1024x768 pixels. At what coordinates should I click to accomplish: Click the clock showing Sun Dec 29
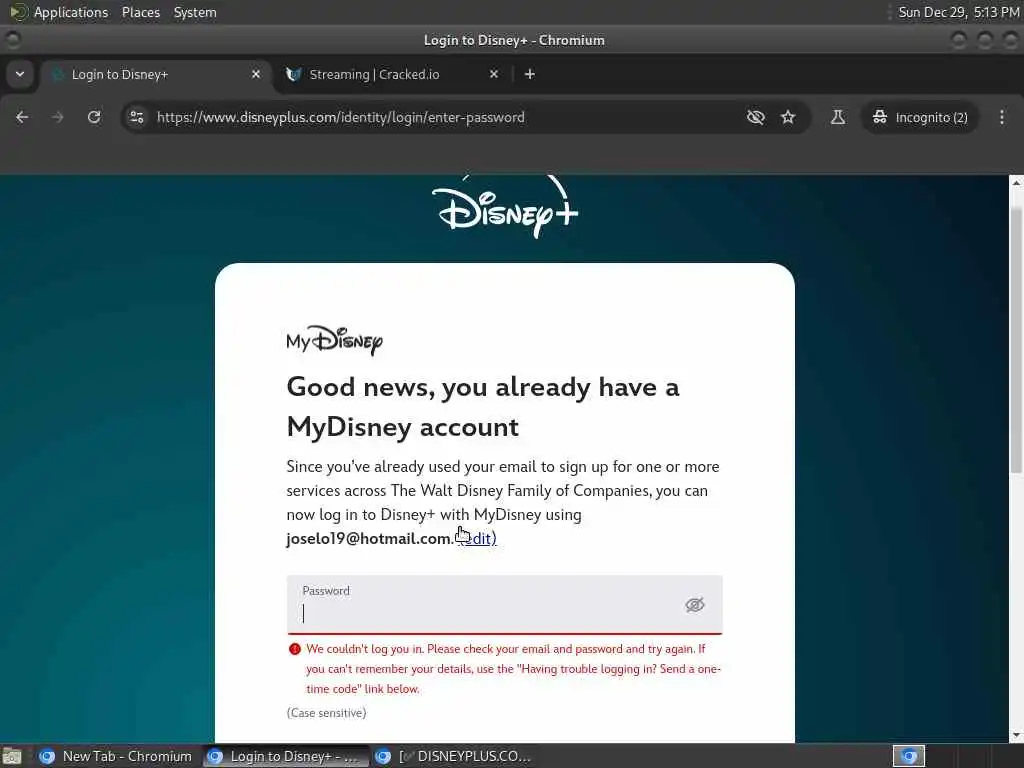[958, 12]
